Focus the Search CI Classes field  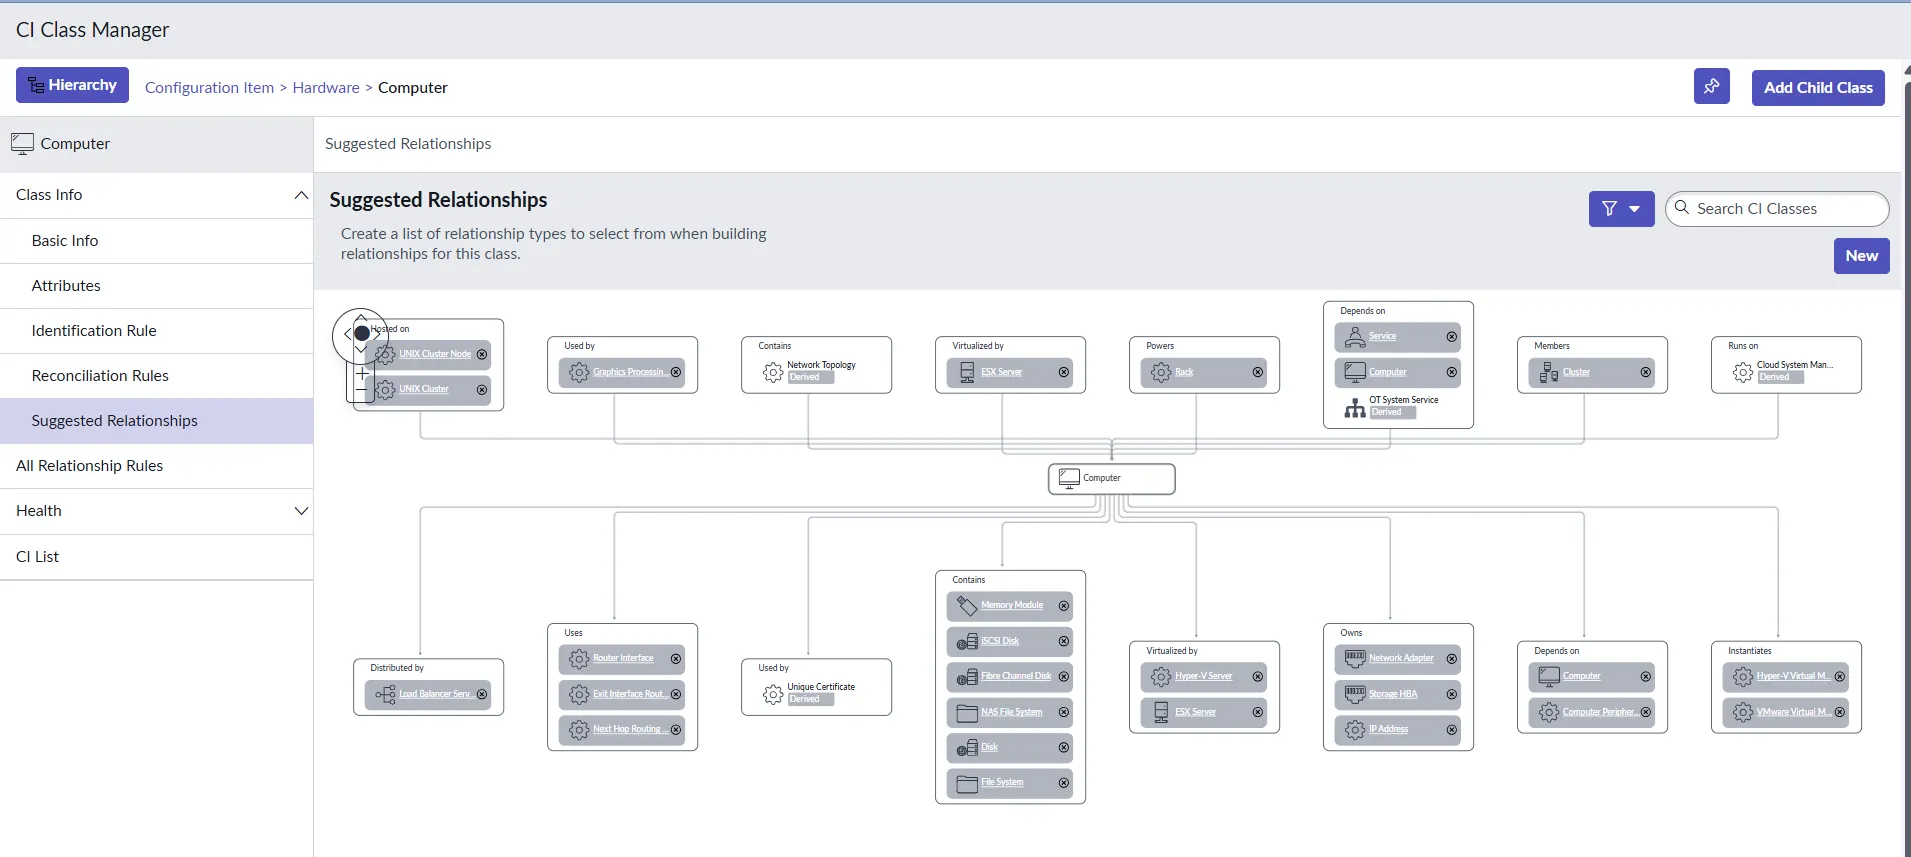coord(1777,209)
